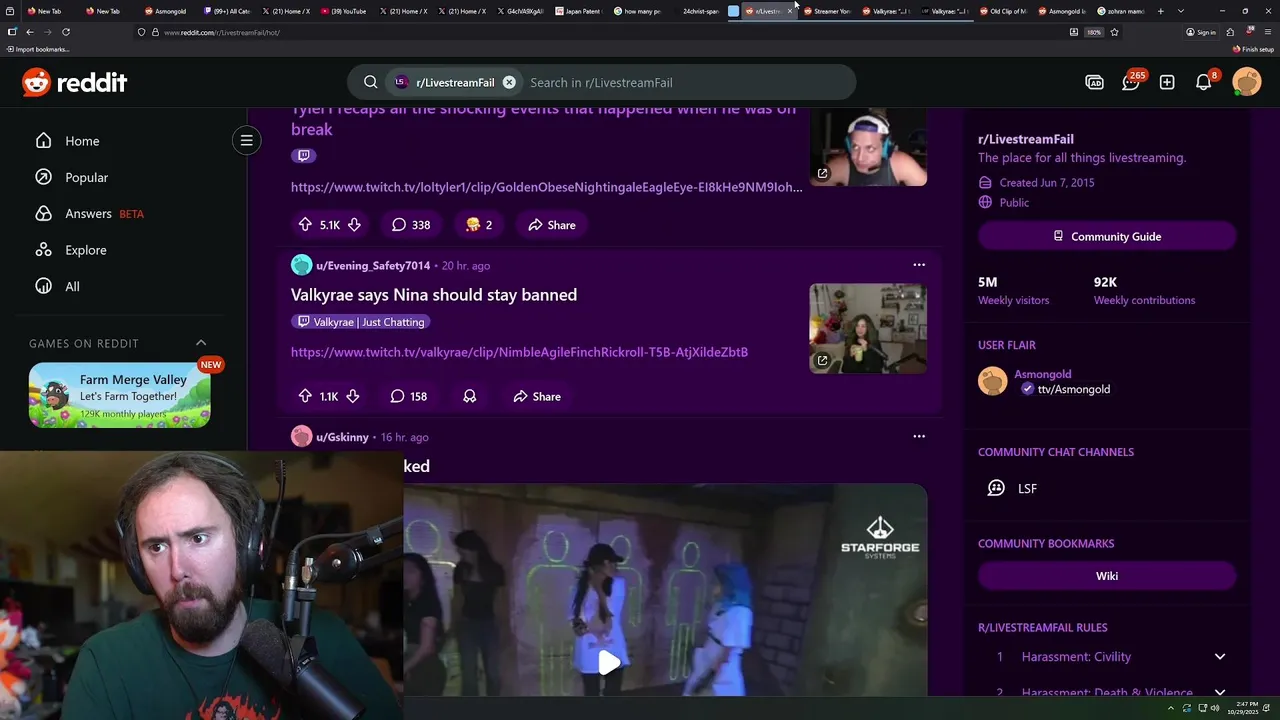The height and width of the screenshot is (720, 1280).
Task: Open options menu for u/Gskinny post
Action: pyautogui.click(x=919, y=436)
